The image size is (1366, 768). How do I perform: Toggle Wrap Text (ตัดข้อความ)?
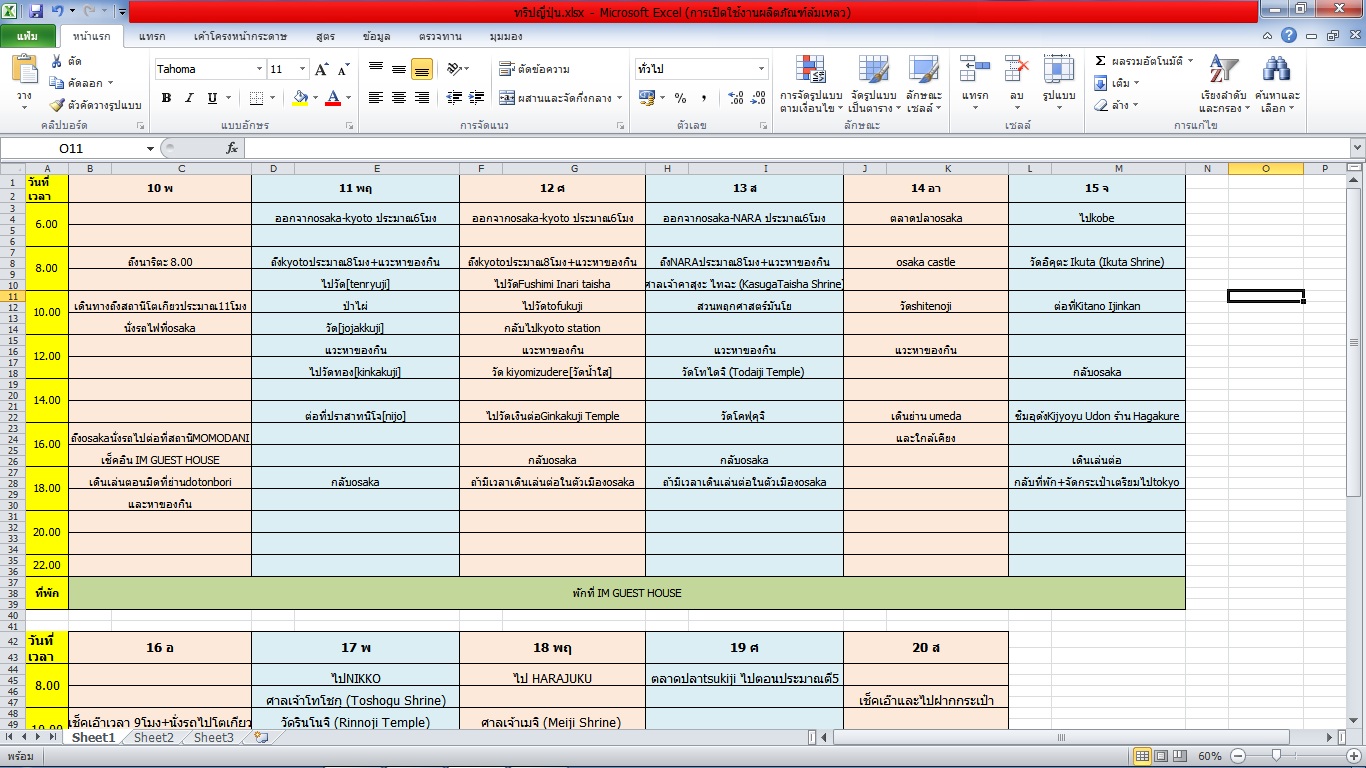tap(534, 69)
